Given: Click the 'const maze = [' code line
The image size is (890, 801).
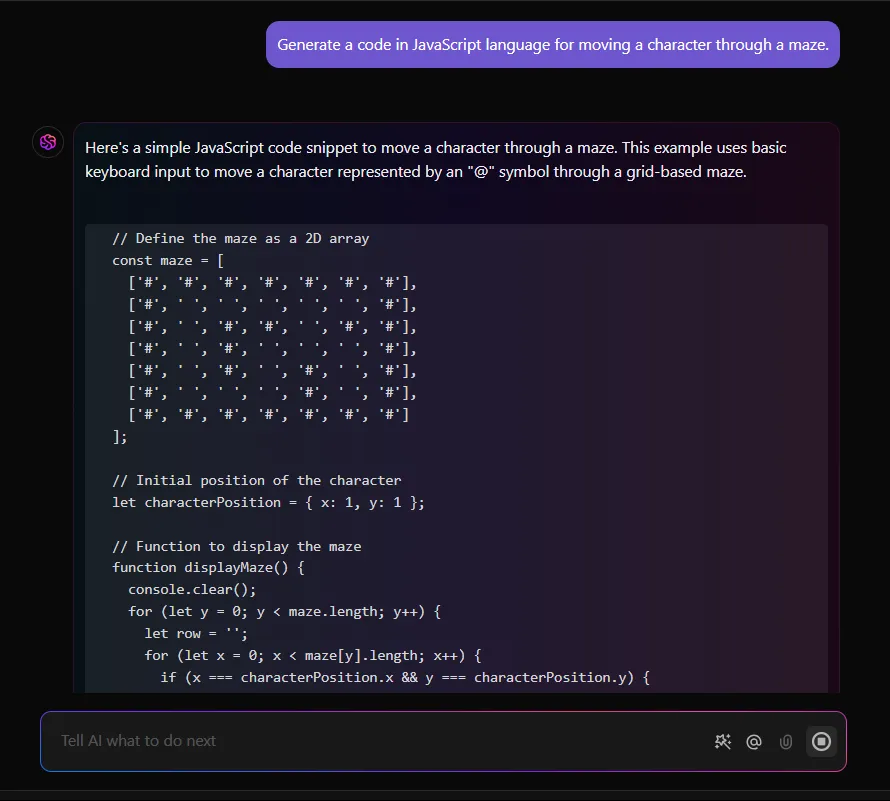Looking at the screenshot, I should click(x=168, y=261).
